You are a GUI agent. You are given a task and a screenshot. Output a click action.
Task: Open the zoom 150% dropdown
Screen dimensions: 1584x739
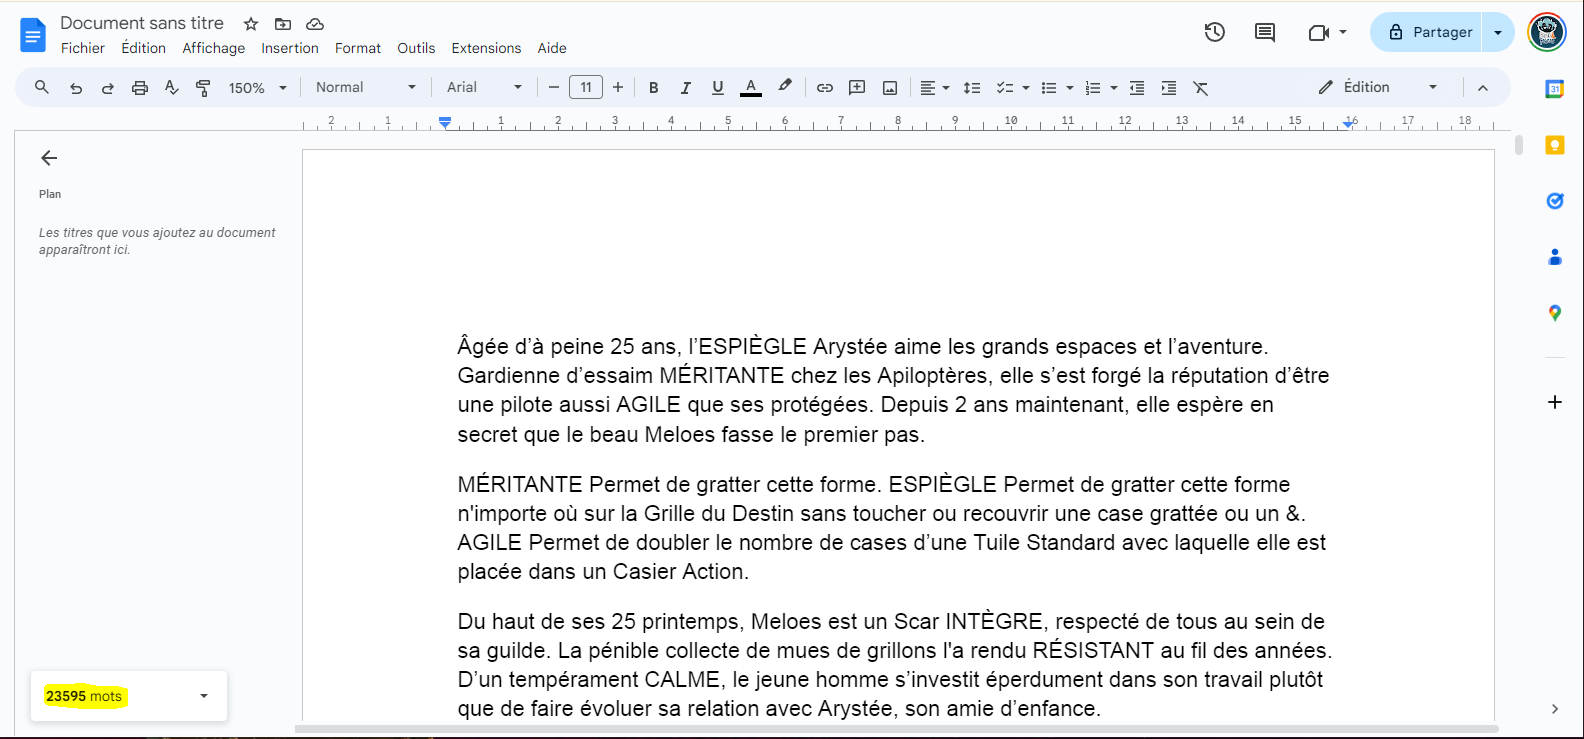257,88
